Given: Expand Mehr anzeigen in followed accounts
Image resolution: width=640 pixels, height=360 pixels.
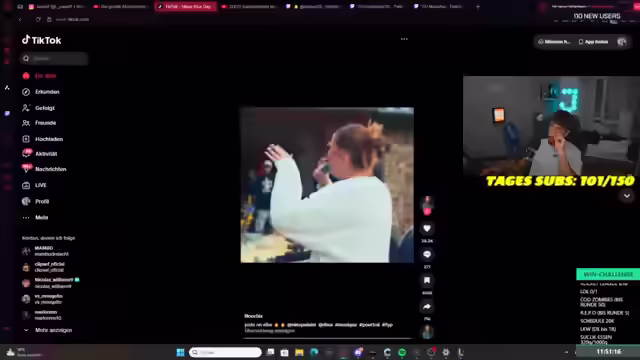Looking at the screenshot, I should click(x=48, y=330).
